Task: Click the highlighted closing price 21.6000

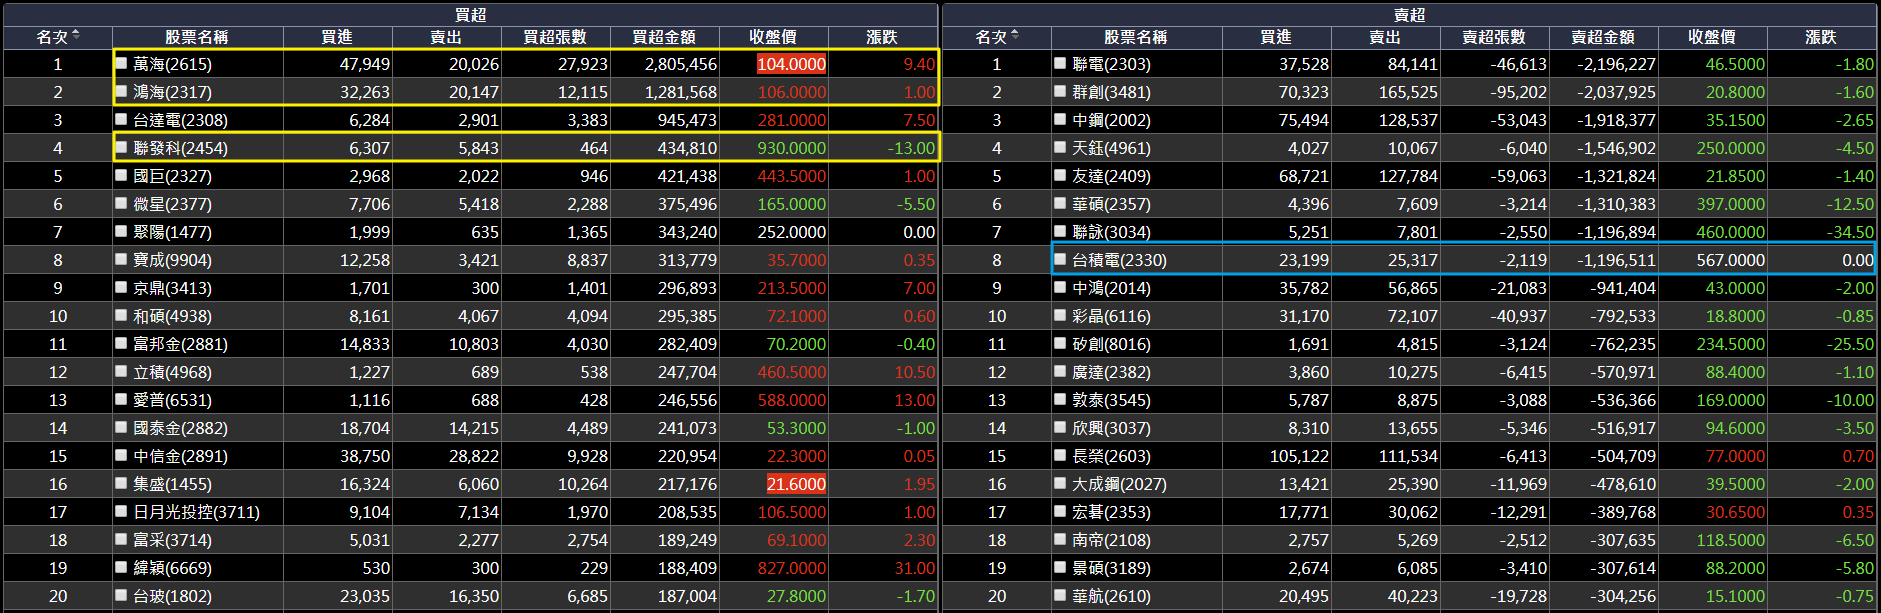Action: point(796,484)
